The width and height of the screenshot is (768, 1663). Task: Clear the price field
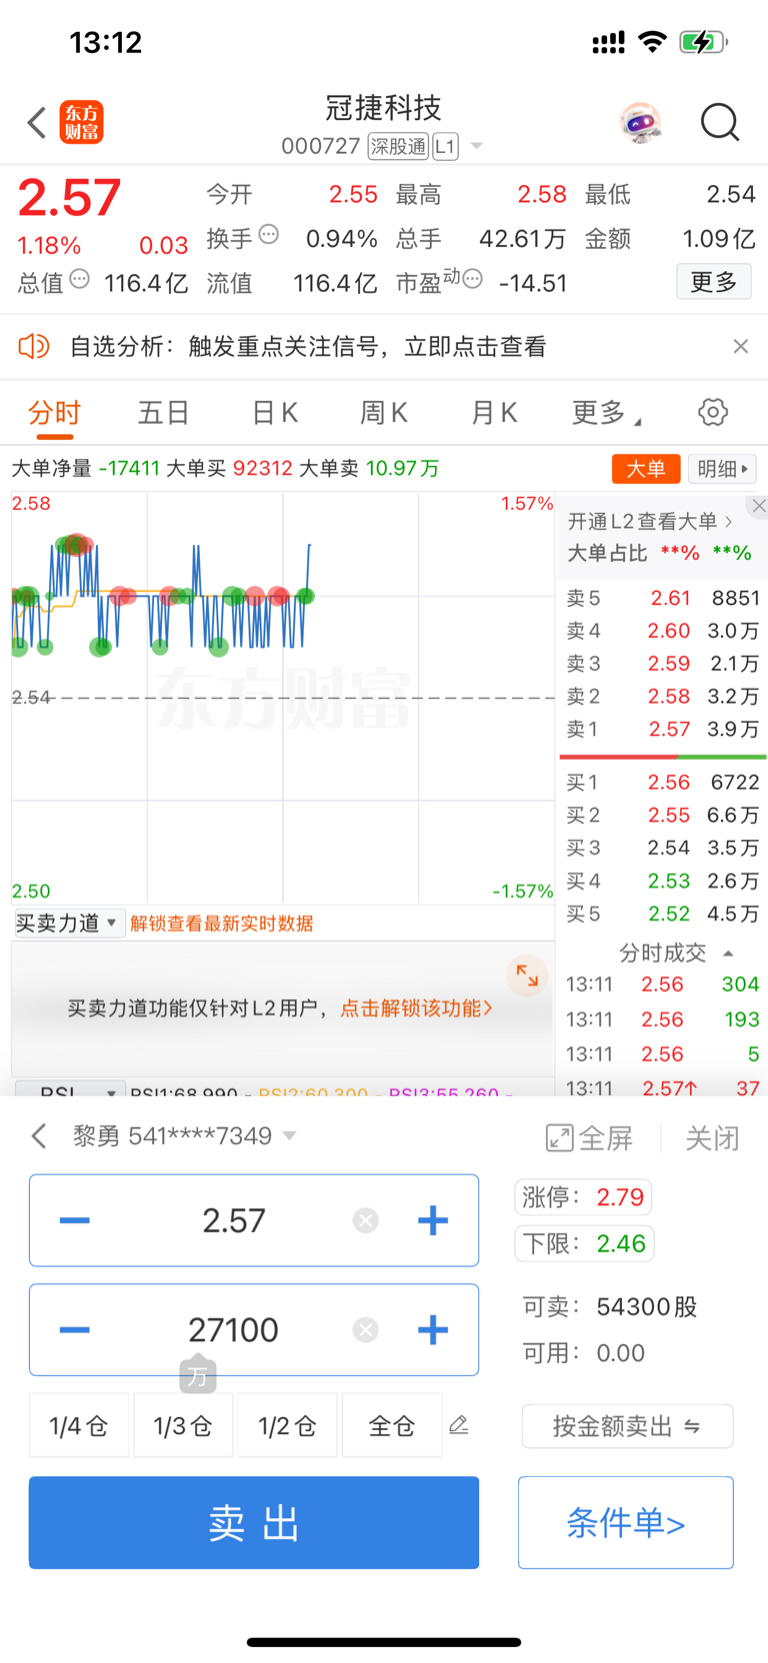[x=366, y=1220]
